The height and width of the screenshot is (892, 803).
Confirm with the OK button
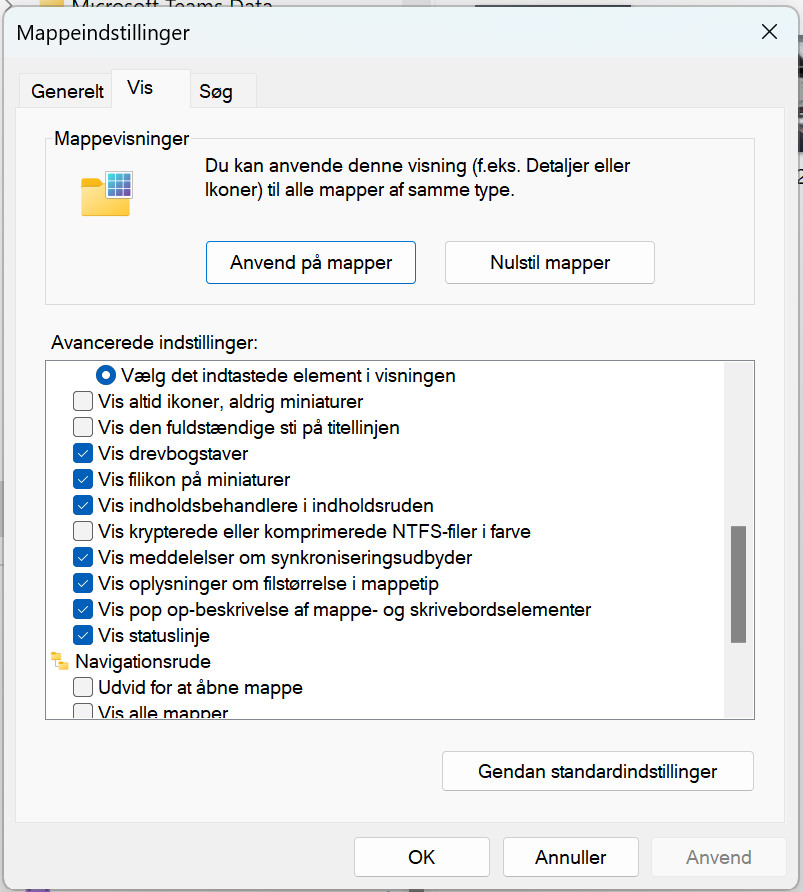tap(421, 857)
